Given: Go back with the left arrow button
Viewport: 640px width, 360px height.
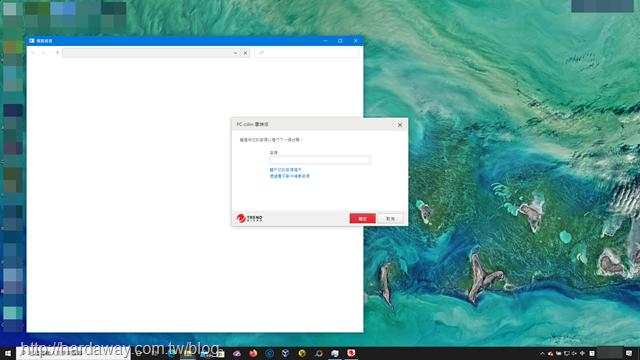Looking at the screenshot, I should [33, 53].
